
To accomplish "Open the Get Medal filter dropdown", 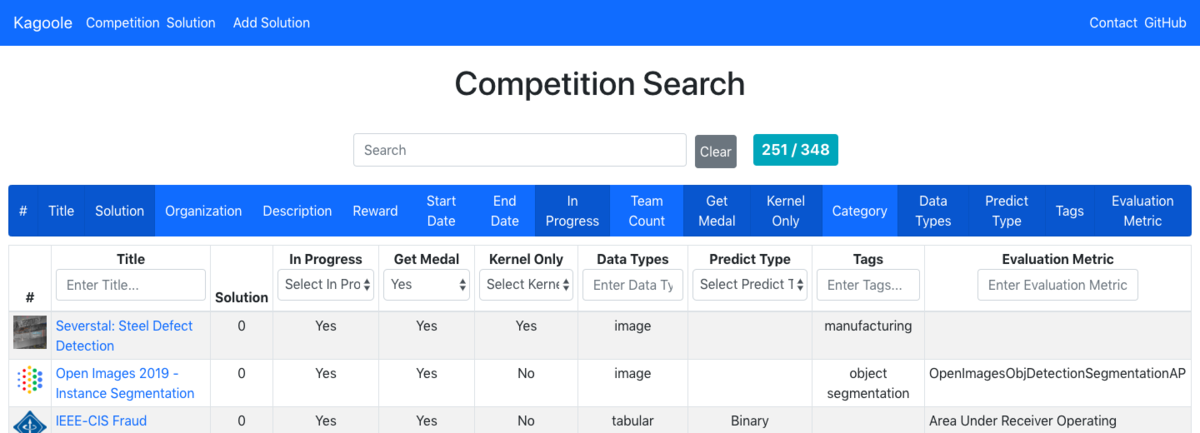I will tap(427, 285).
